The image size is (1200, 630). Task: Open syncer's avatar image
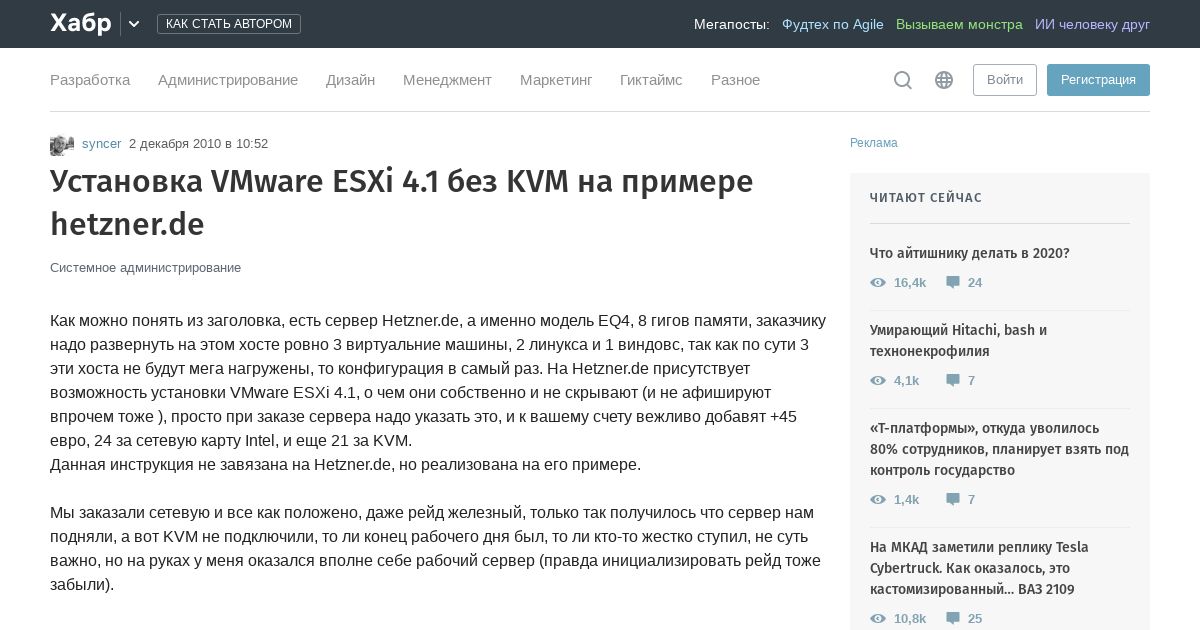point(62,145)
